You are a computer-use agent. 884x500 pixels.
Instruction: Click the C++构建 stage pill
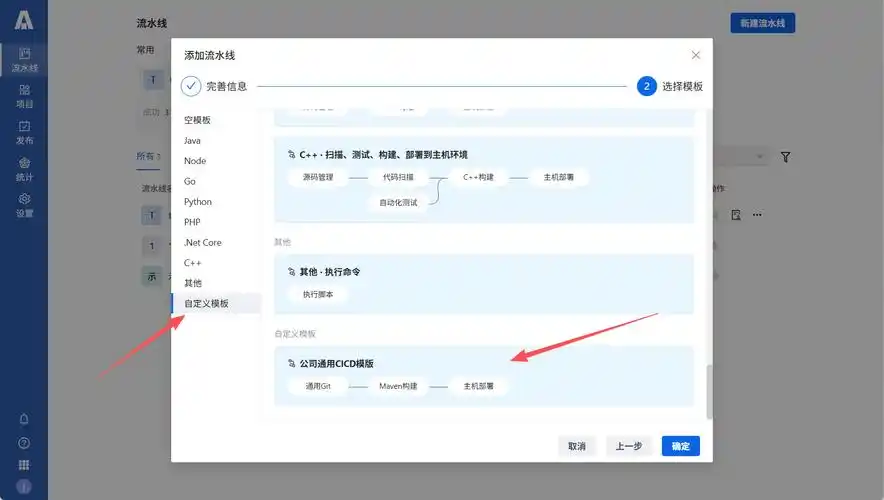[x=478, y=177]
